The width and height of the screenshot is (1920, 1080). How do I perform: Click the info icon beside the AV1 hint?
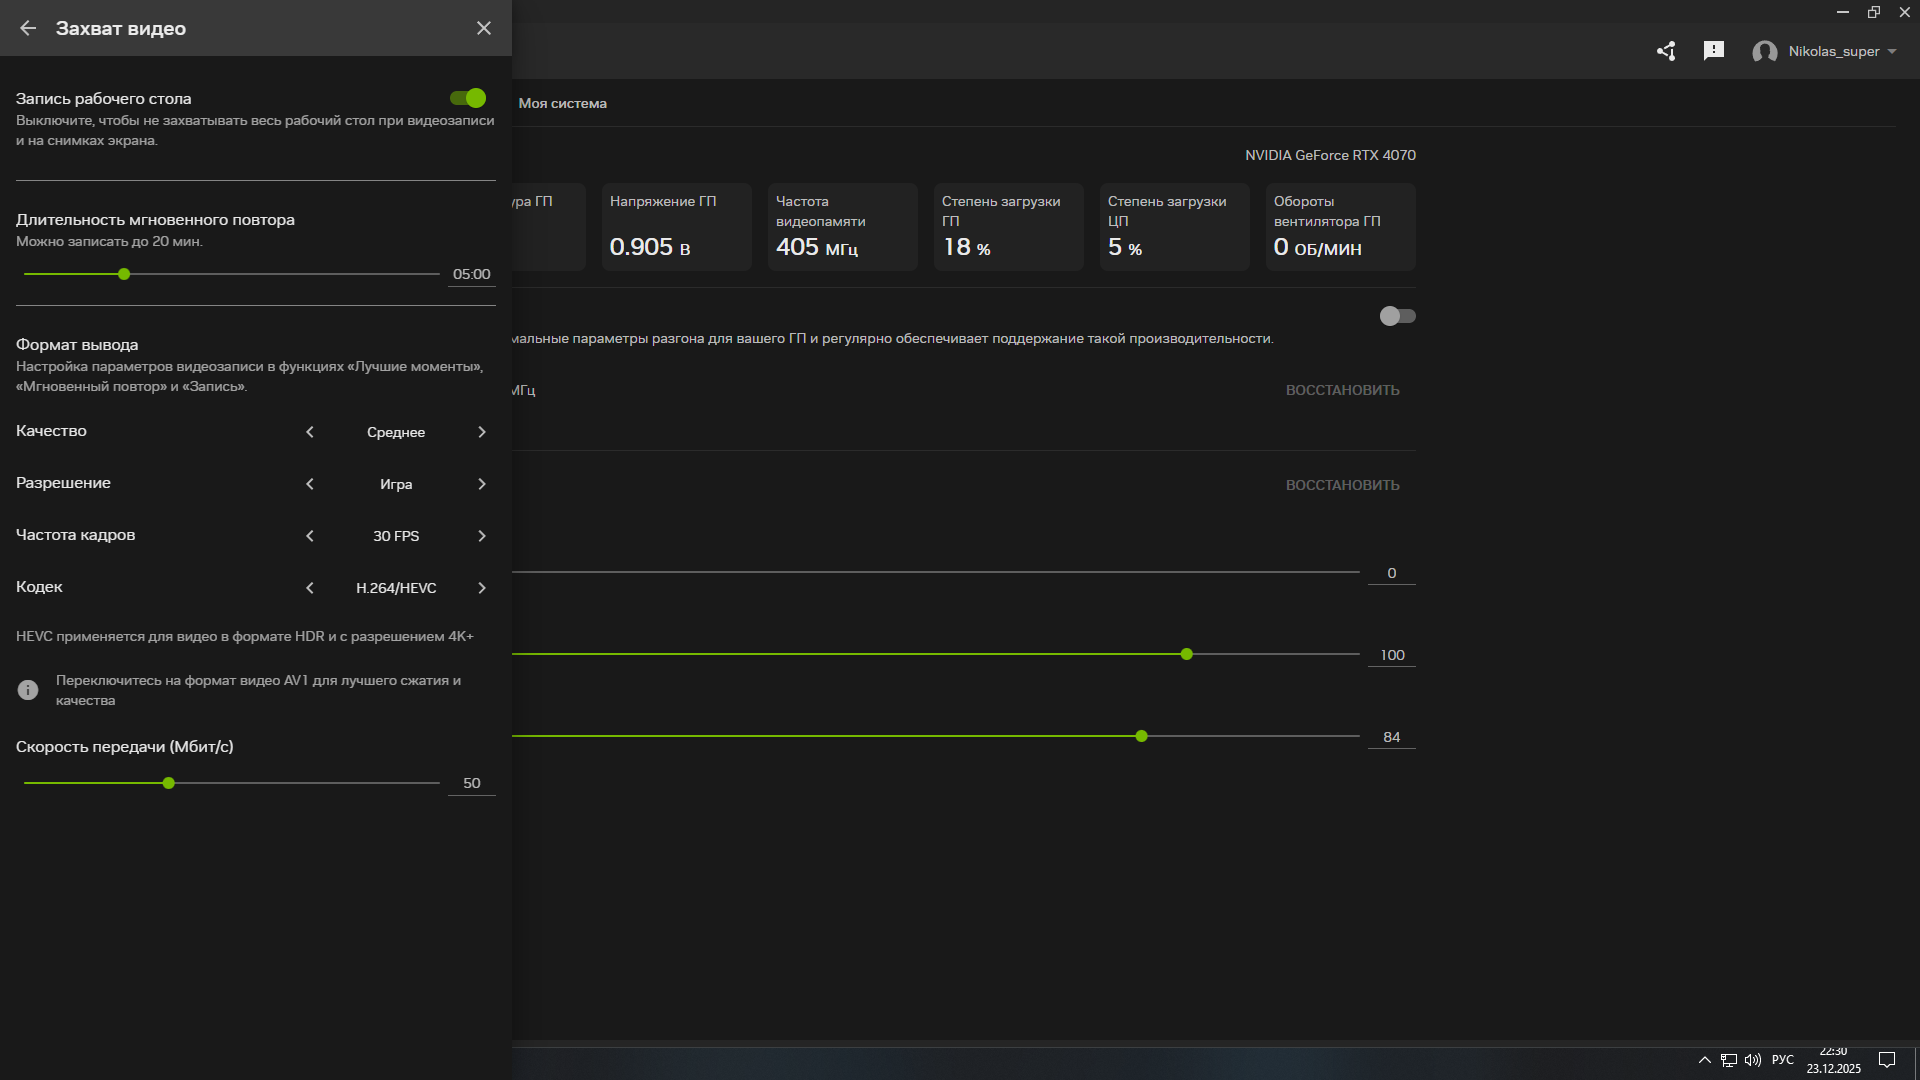(x=28, y=690)
